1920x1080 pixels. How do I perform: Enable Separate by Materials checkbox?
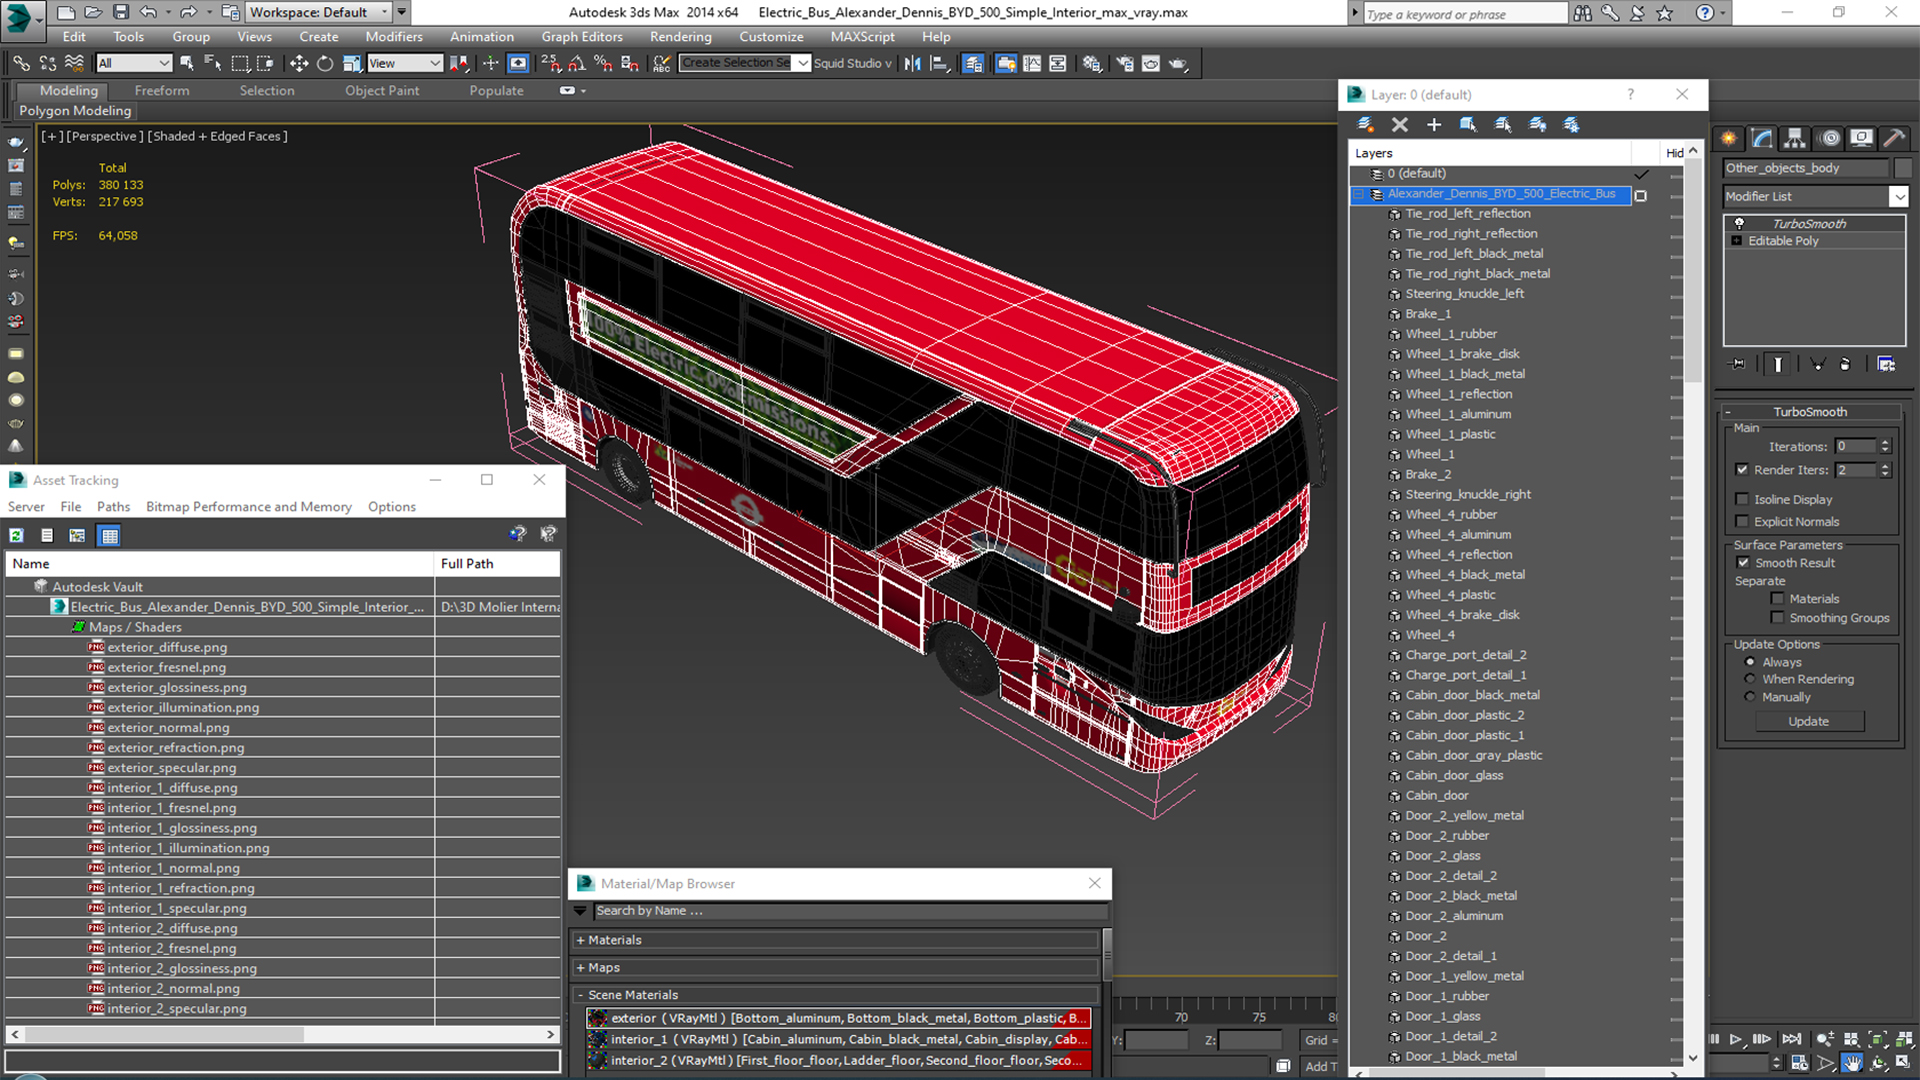click(1777, 598)
